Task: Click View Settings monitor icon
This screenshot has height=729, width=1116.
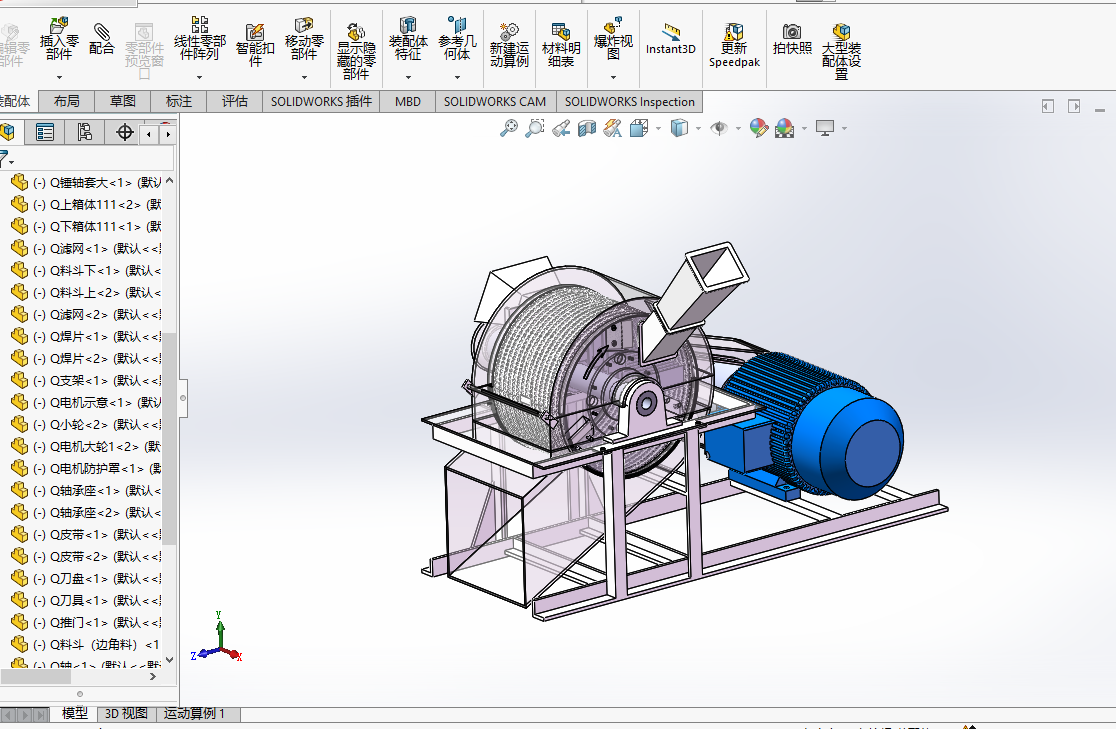Action: [825, 128]
